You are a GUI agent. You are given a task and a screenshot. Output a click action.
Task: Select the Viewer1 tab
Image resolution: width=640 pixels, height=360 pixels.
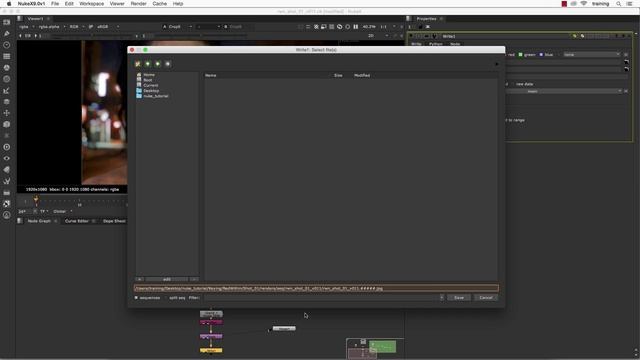pyautogui.click(x=35, y=19)
